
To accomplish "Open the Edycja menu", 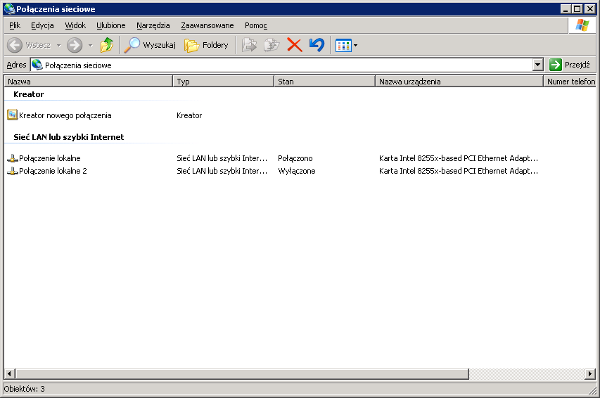I will tap(42, 25).
